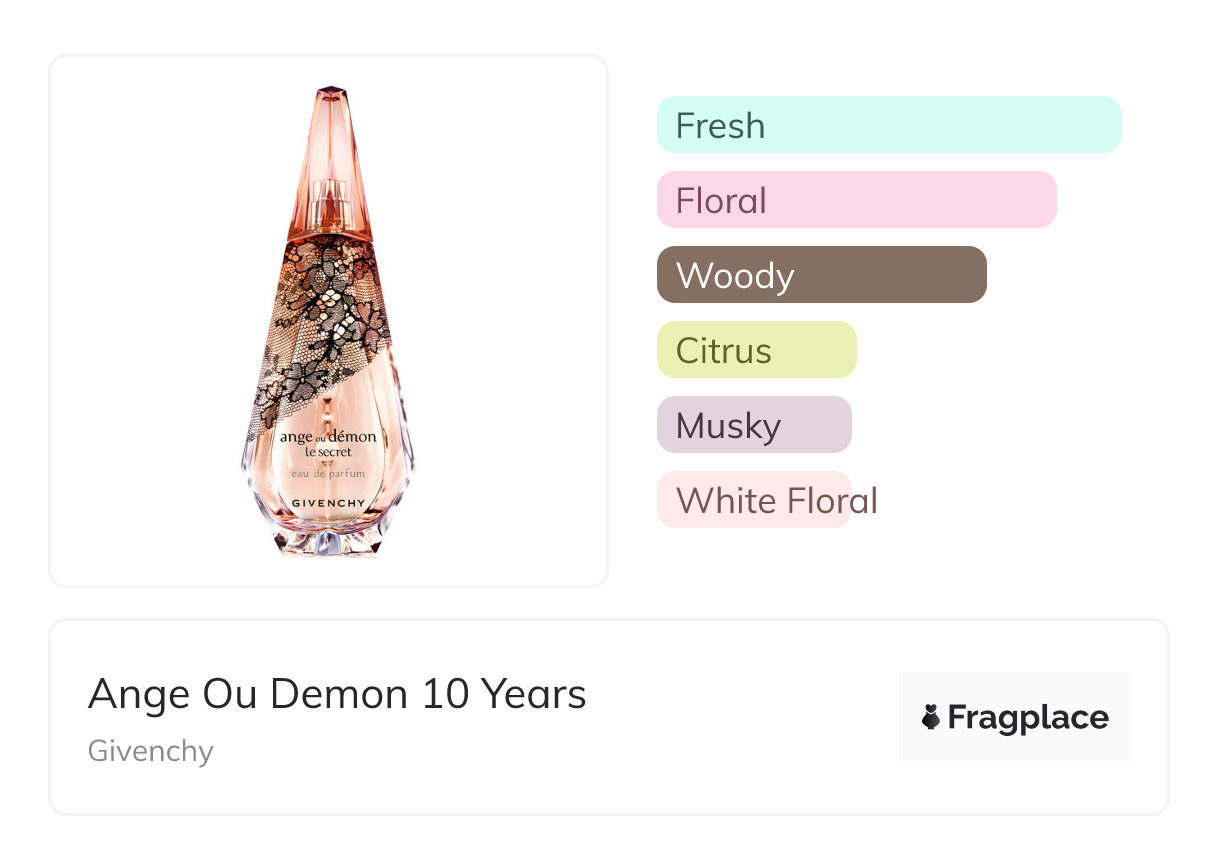The width and height of the screenshot is (1218, 864).
Task: Click the Givenchy brand name under the title
Action: click(x=150, y=751)
